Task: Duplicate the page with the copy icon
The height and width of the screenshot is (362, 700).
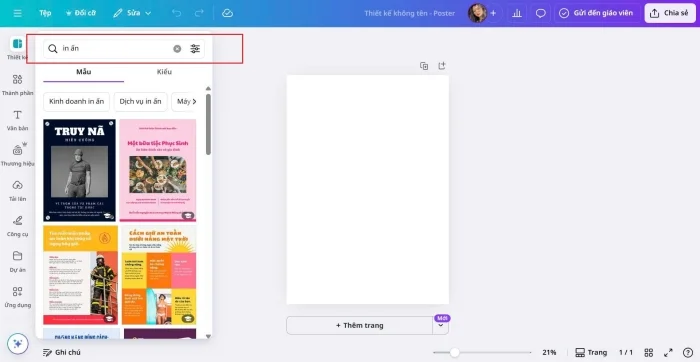Action: click(424, 66)
